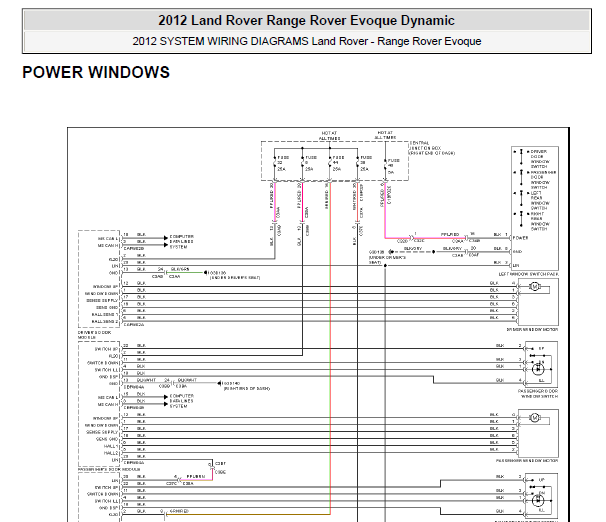This screenshot has width=606, height=522.
Task: Click the right end of dash ground symbol
Action: [219, 383]
